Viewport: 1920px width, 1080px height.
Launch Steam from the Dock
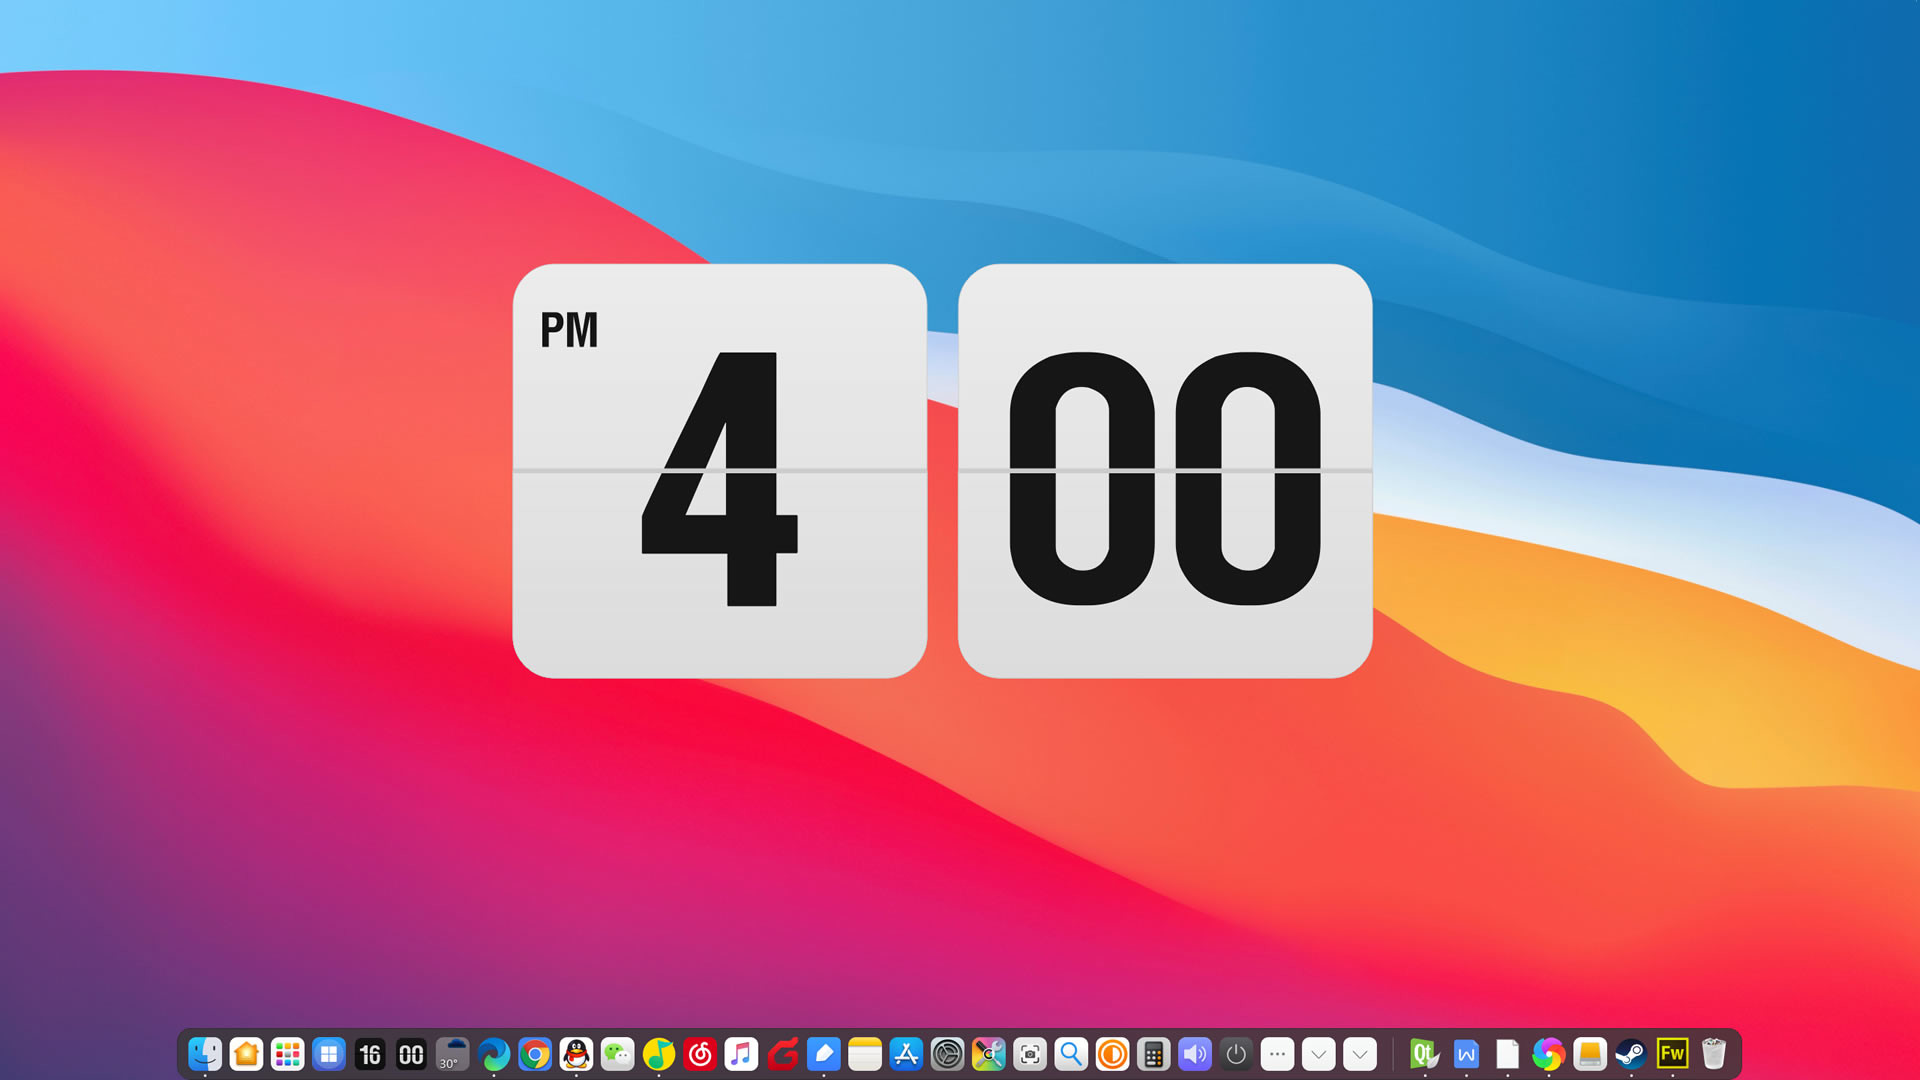click(1629, 1055)
